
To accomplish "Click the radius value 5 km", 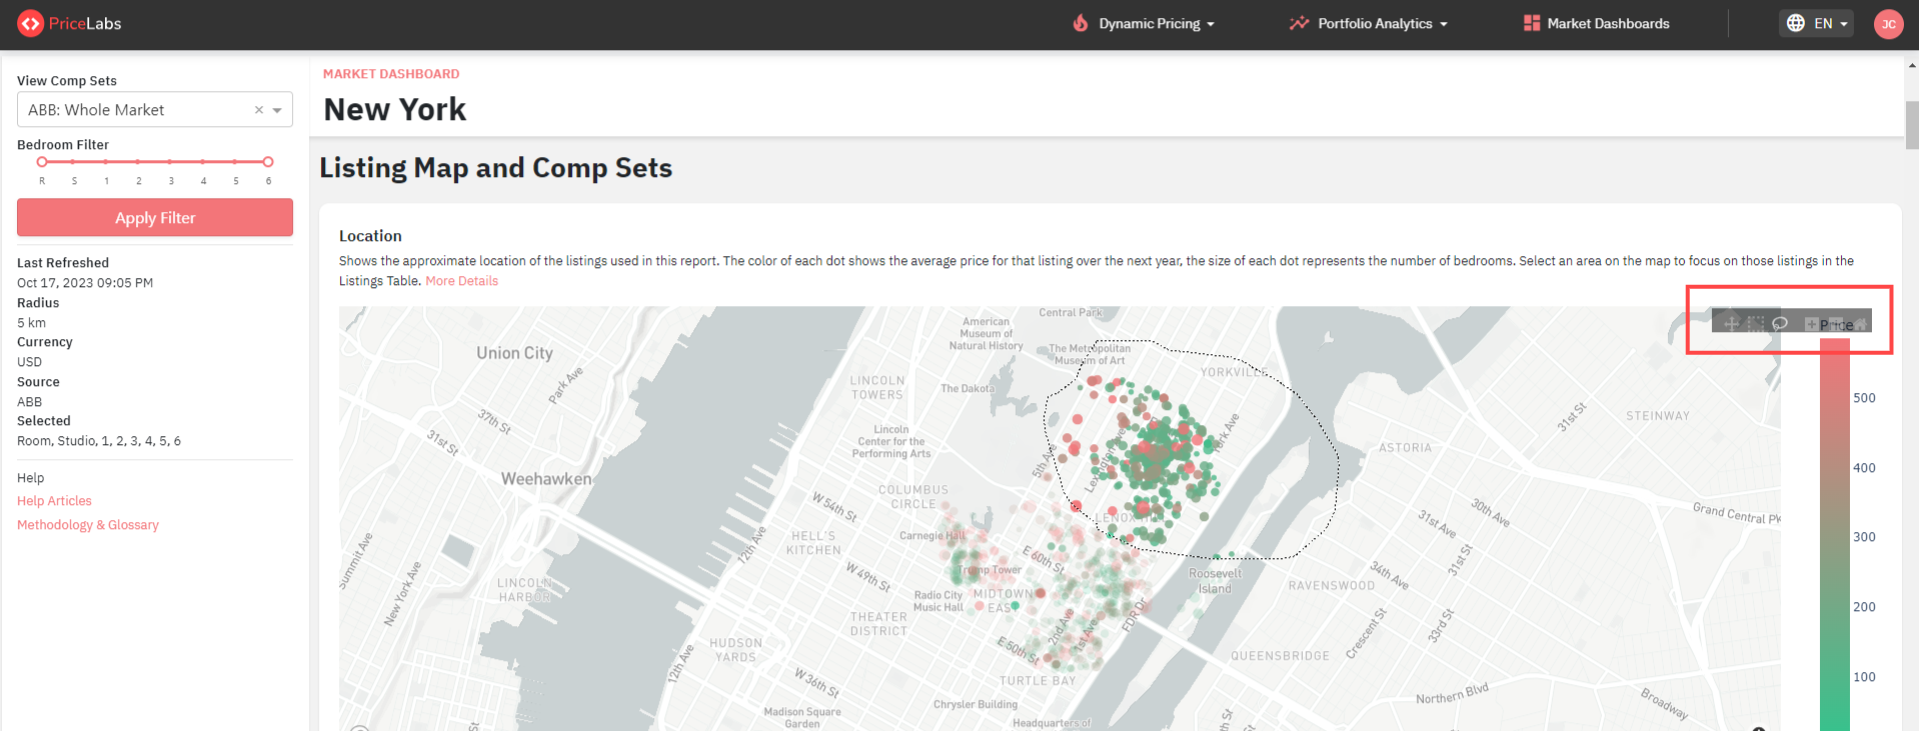I will pos(31,323).
